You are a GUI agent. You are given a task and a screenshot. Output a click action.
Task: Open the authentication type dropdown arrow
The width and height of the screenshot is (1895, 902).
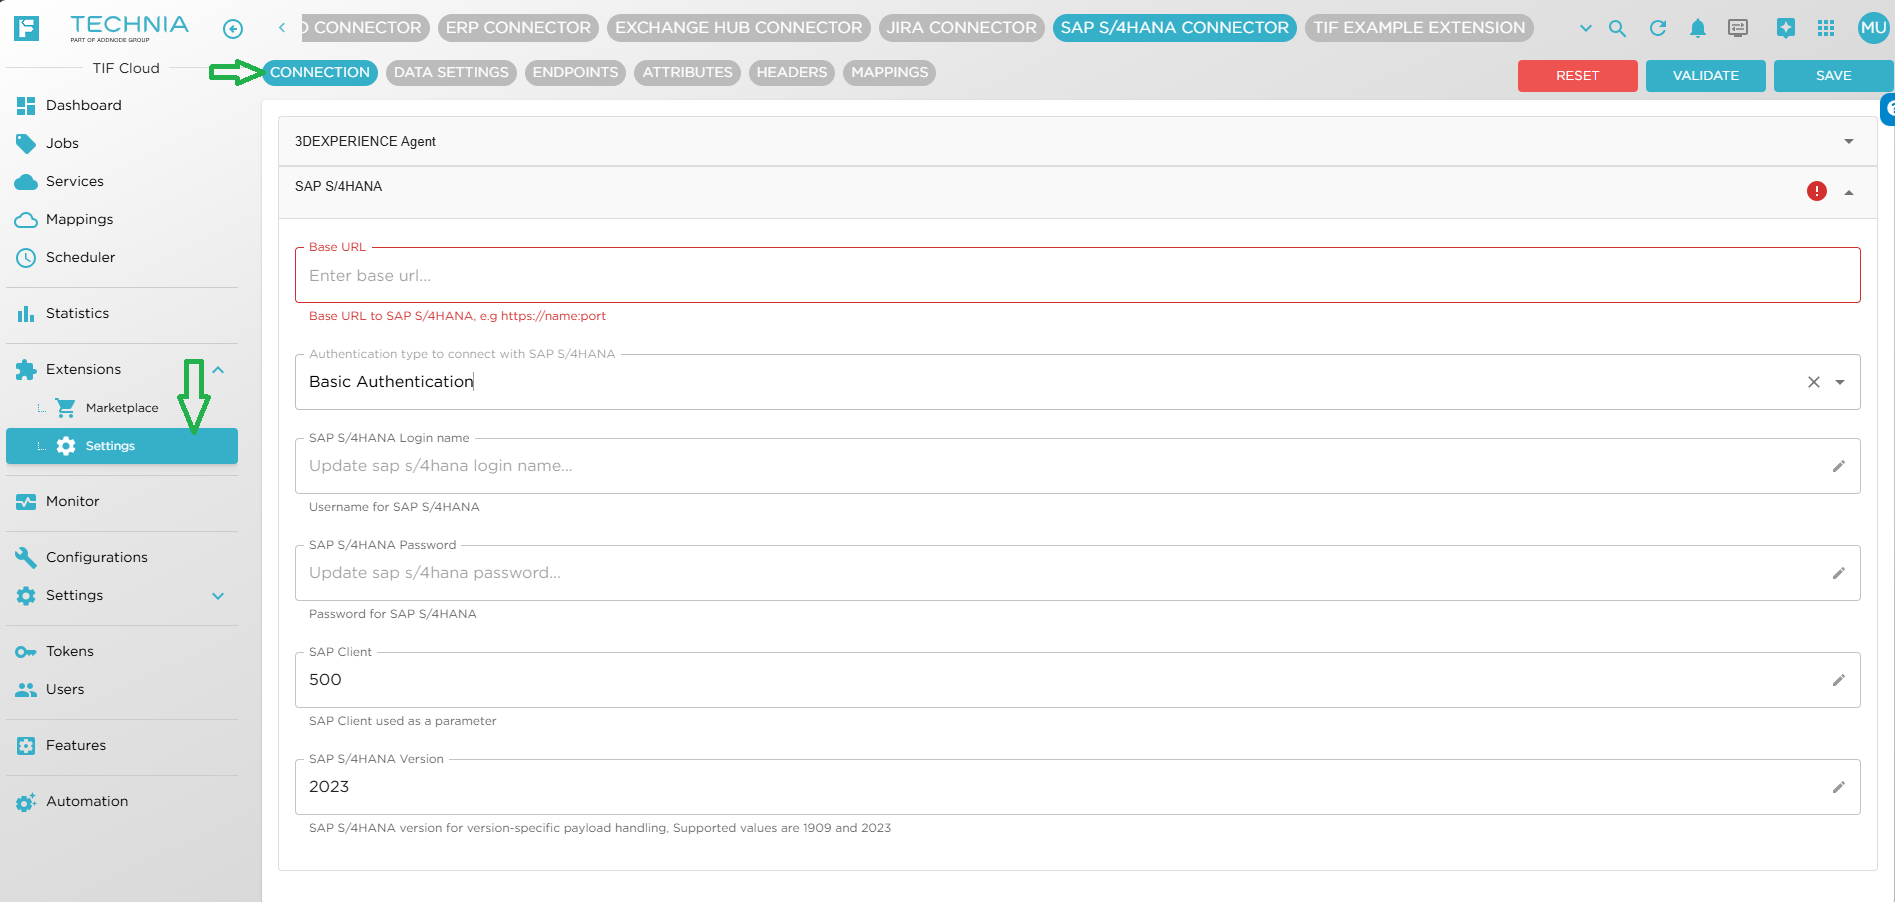pyautogui.click(x=1840, y=382)
